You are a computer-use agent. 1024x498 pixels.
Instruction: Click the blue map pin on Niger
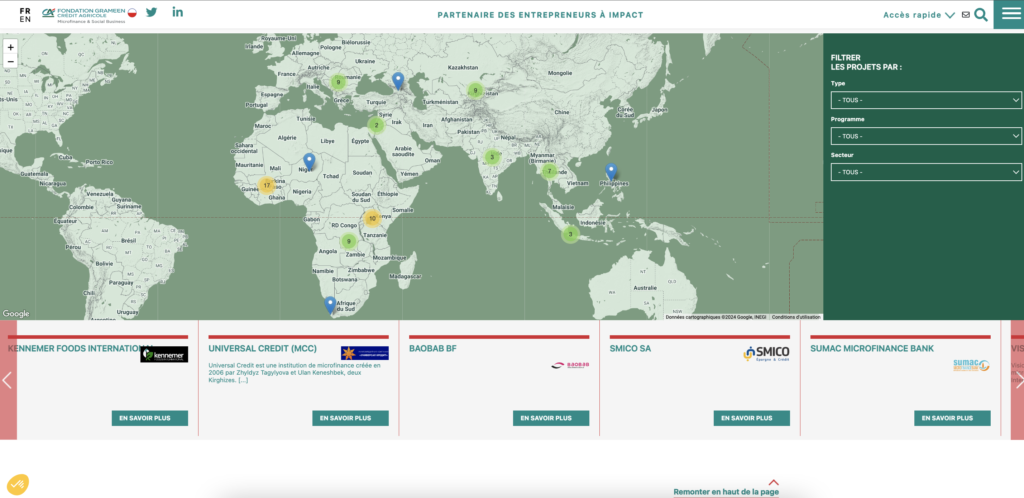(309, 160)
